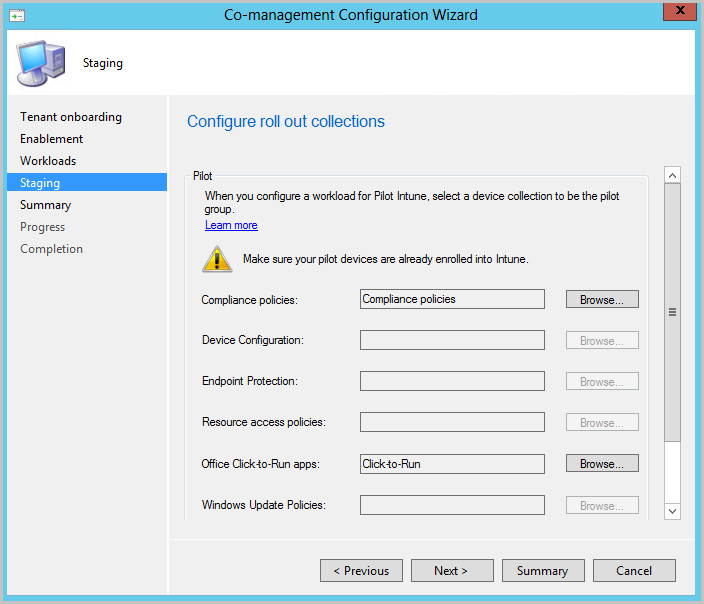Screen dimensions: 704x604
Task: Click the Compliance policies text field
Action: click(452, 299)
